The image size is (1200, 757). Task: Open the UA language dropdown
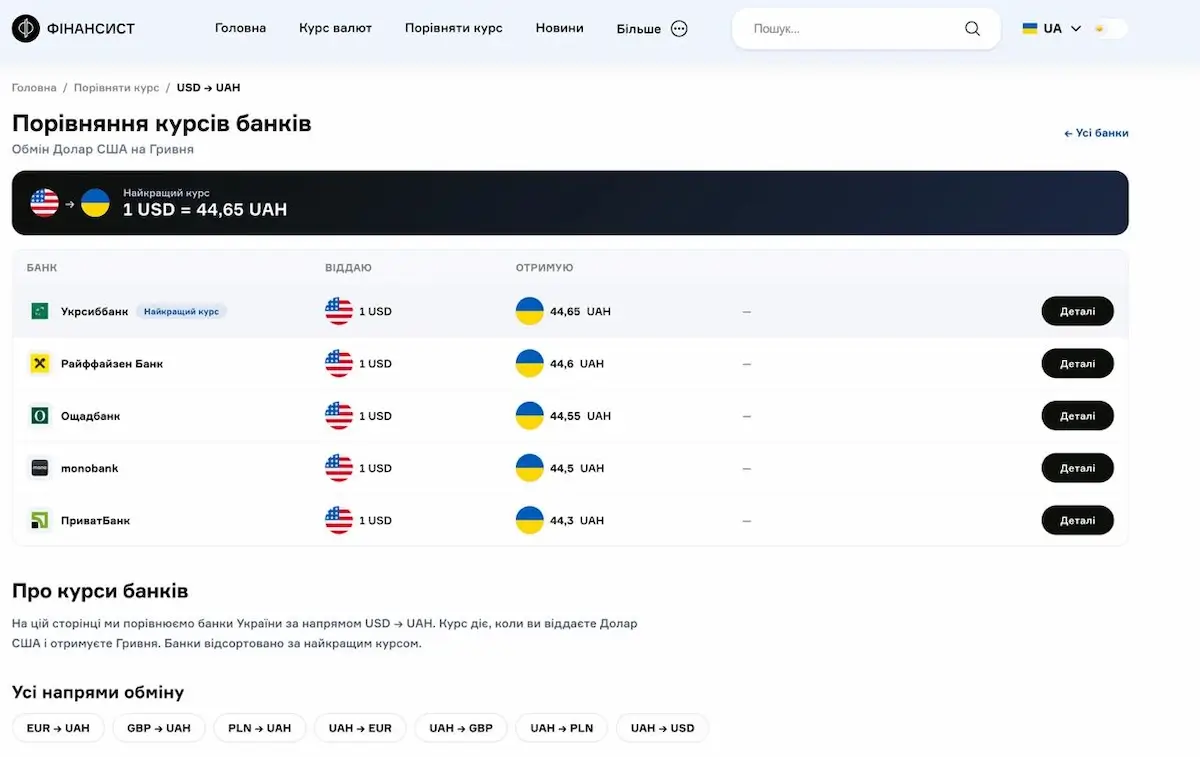click(x=1052, y=29)
